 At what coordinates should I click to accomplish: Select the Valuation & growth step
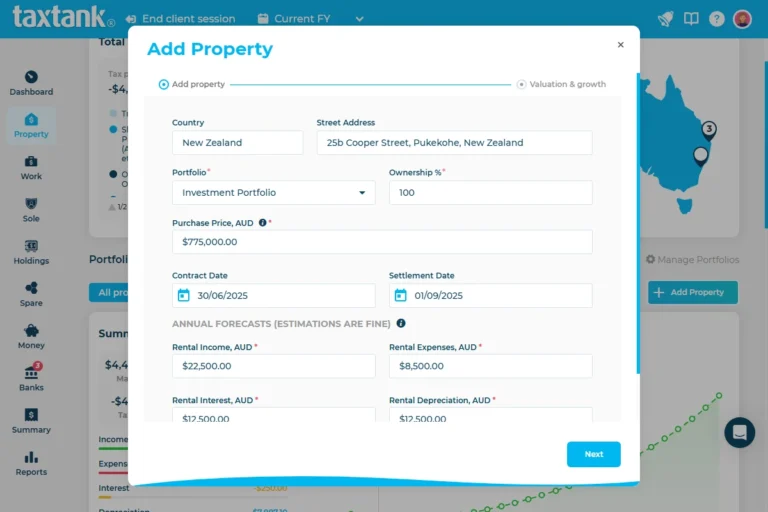pos(561,84)
